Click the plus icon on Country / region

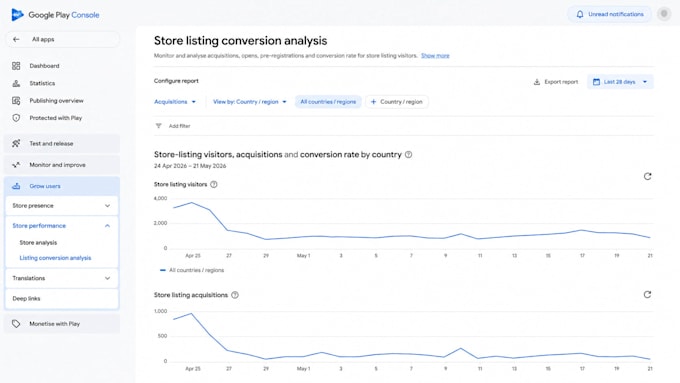coord(373,102)
